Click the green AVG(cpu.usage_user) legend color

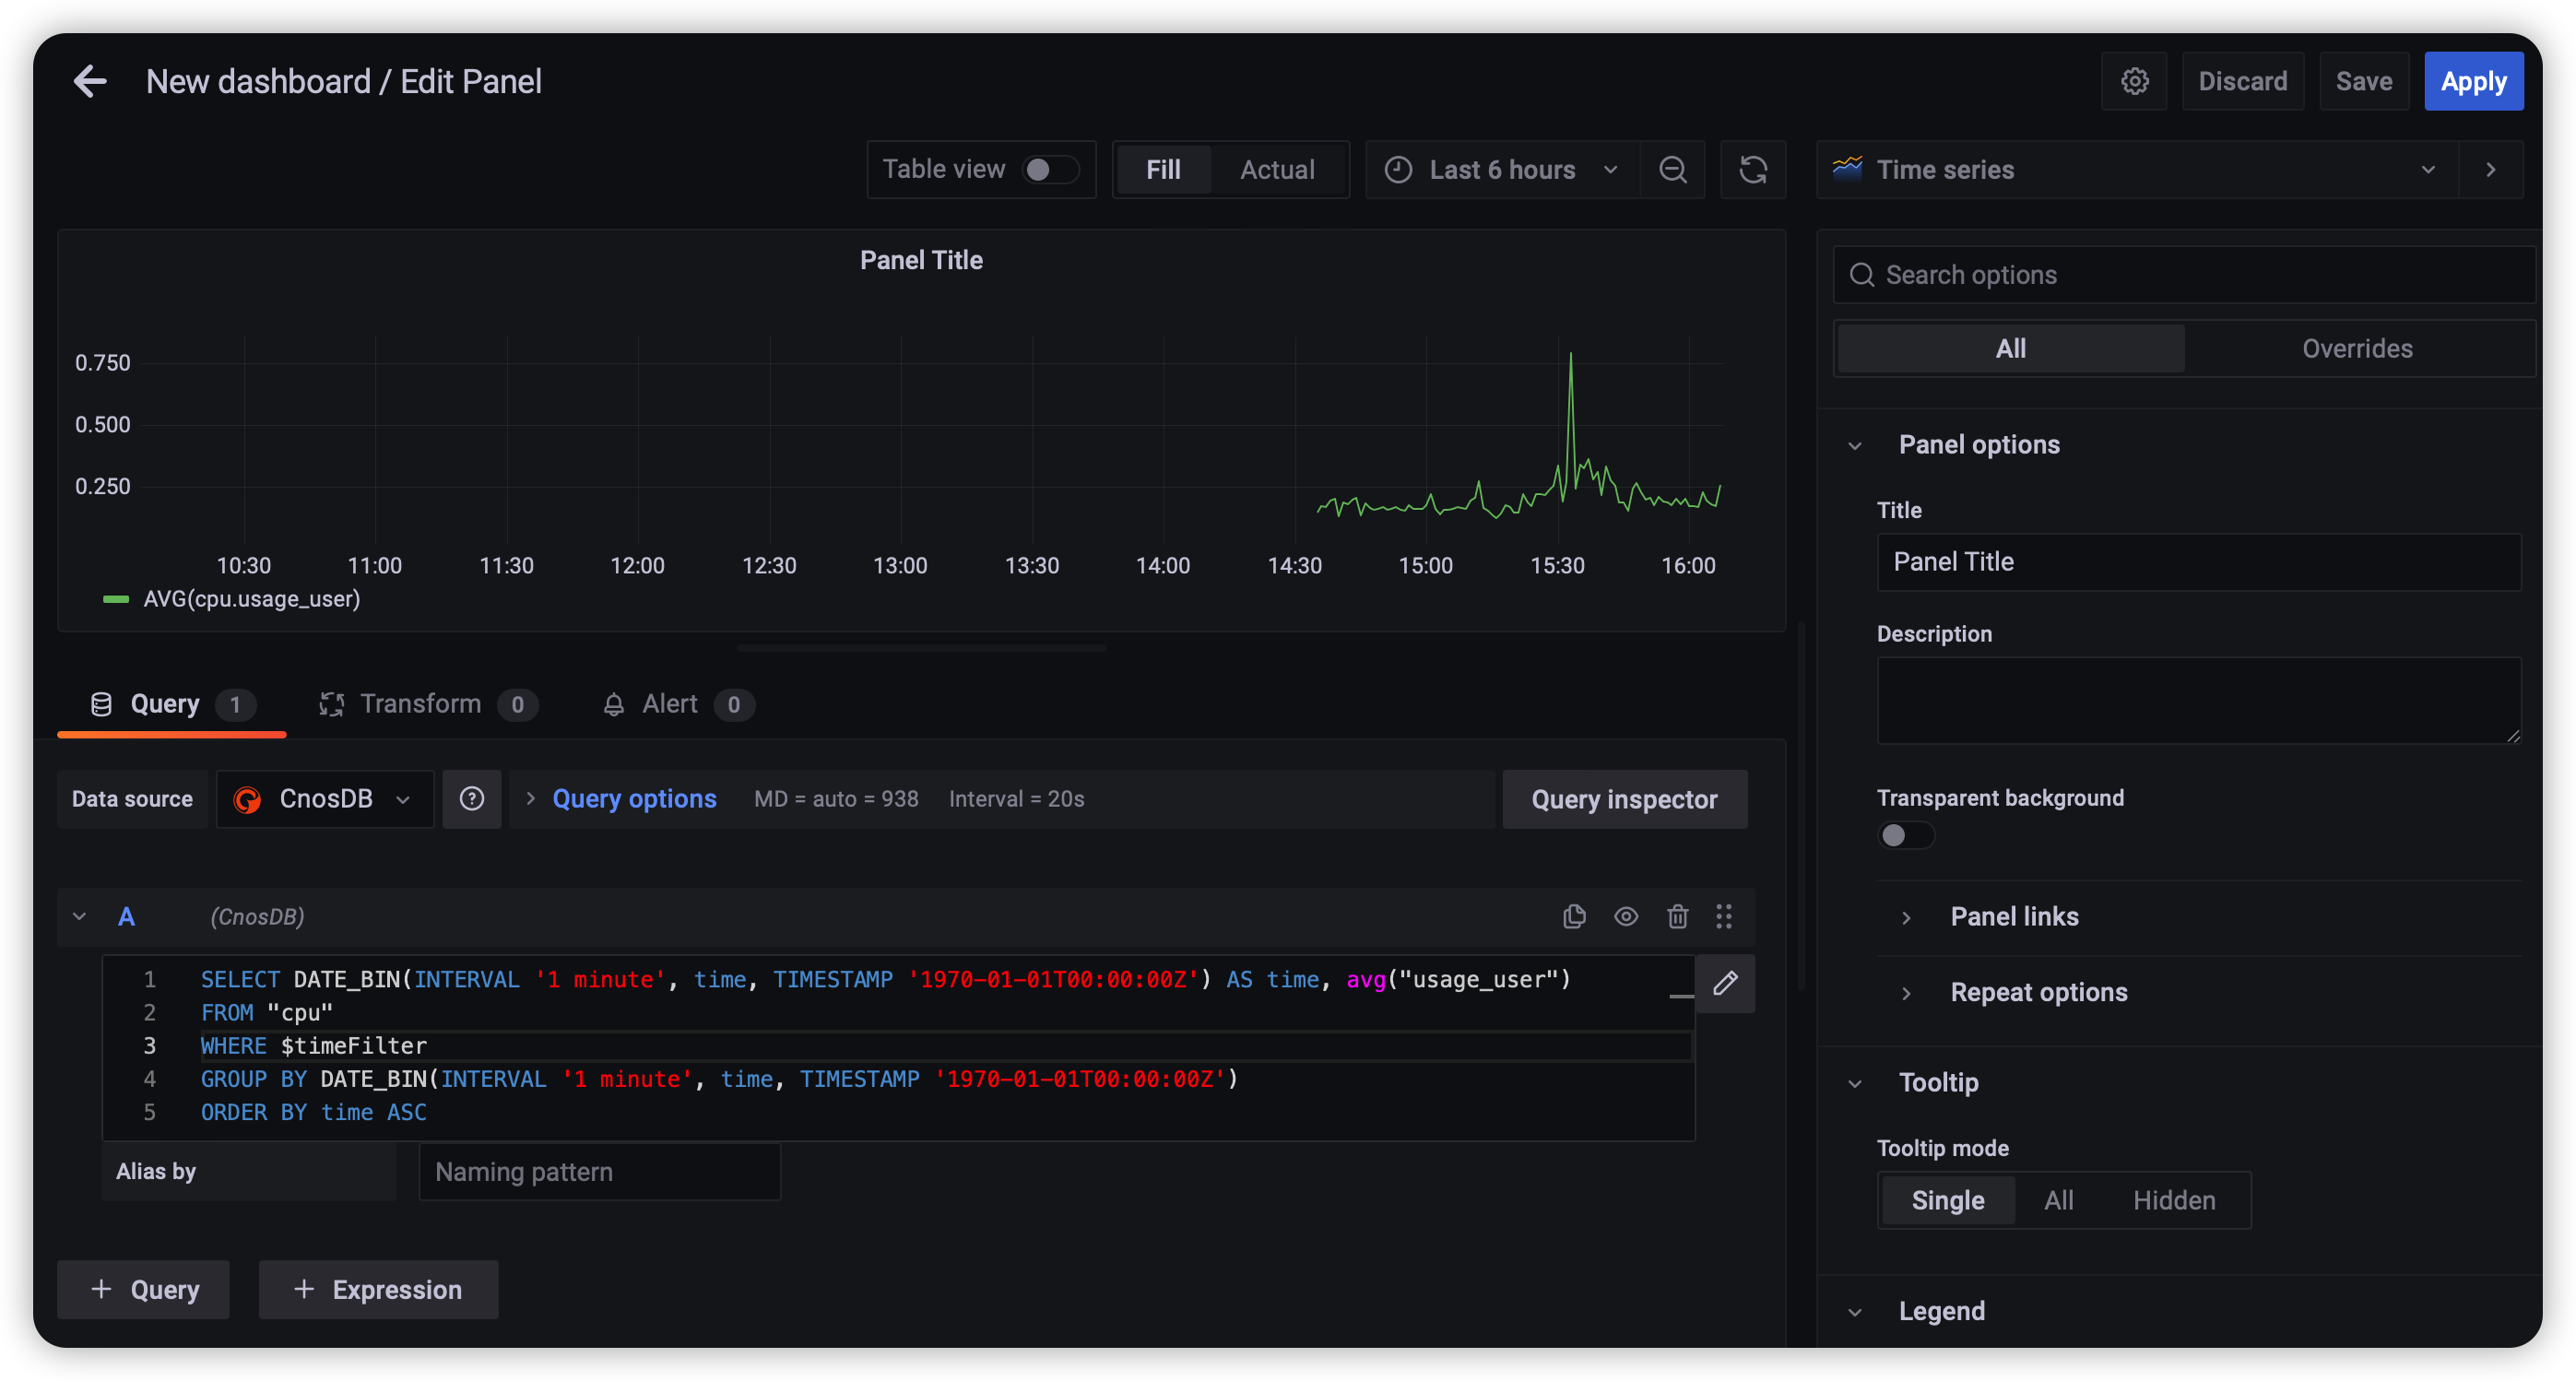coord(116,599)
